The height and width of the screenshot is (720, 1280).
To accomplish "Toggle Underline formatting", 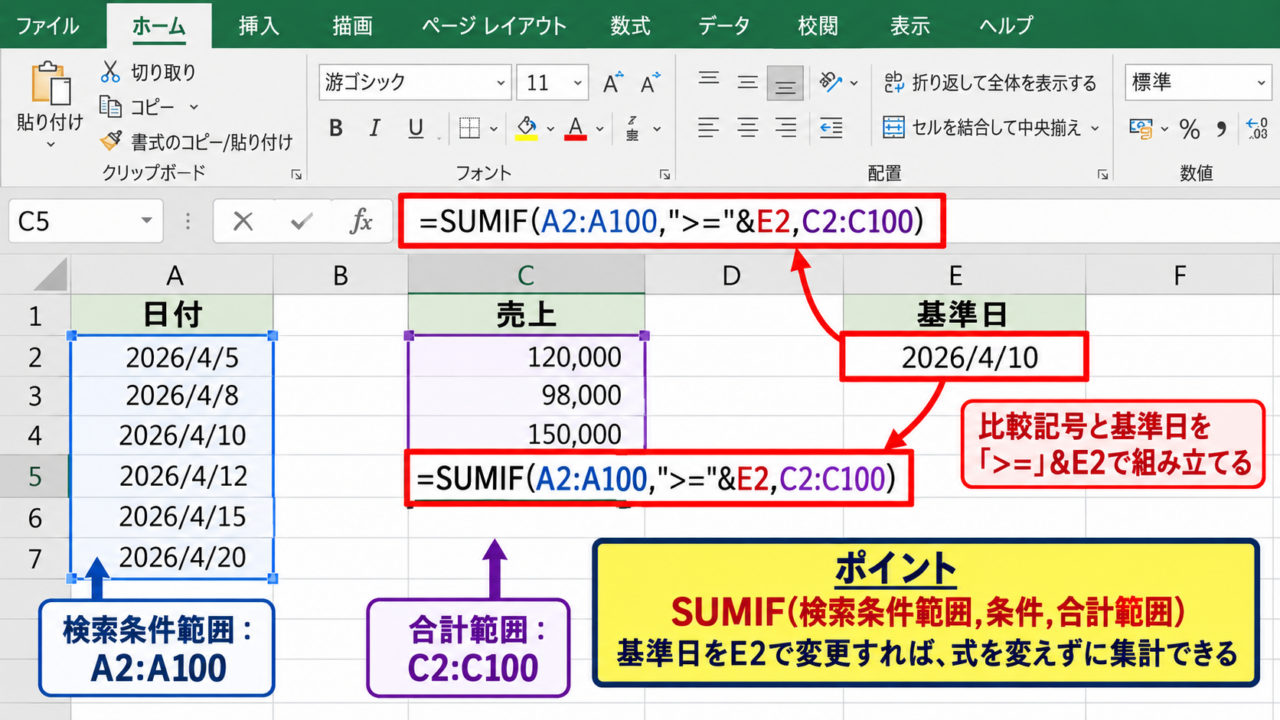I will pyautogui.click(x=415, y=128).
